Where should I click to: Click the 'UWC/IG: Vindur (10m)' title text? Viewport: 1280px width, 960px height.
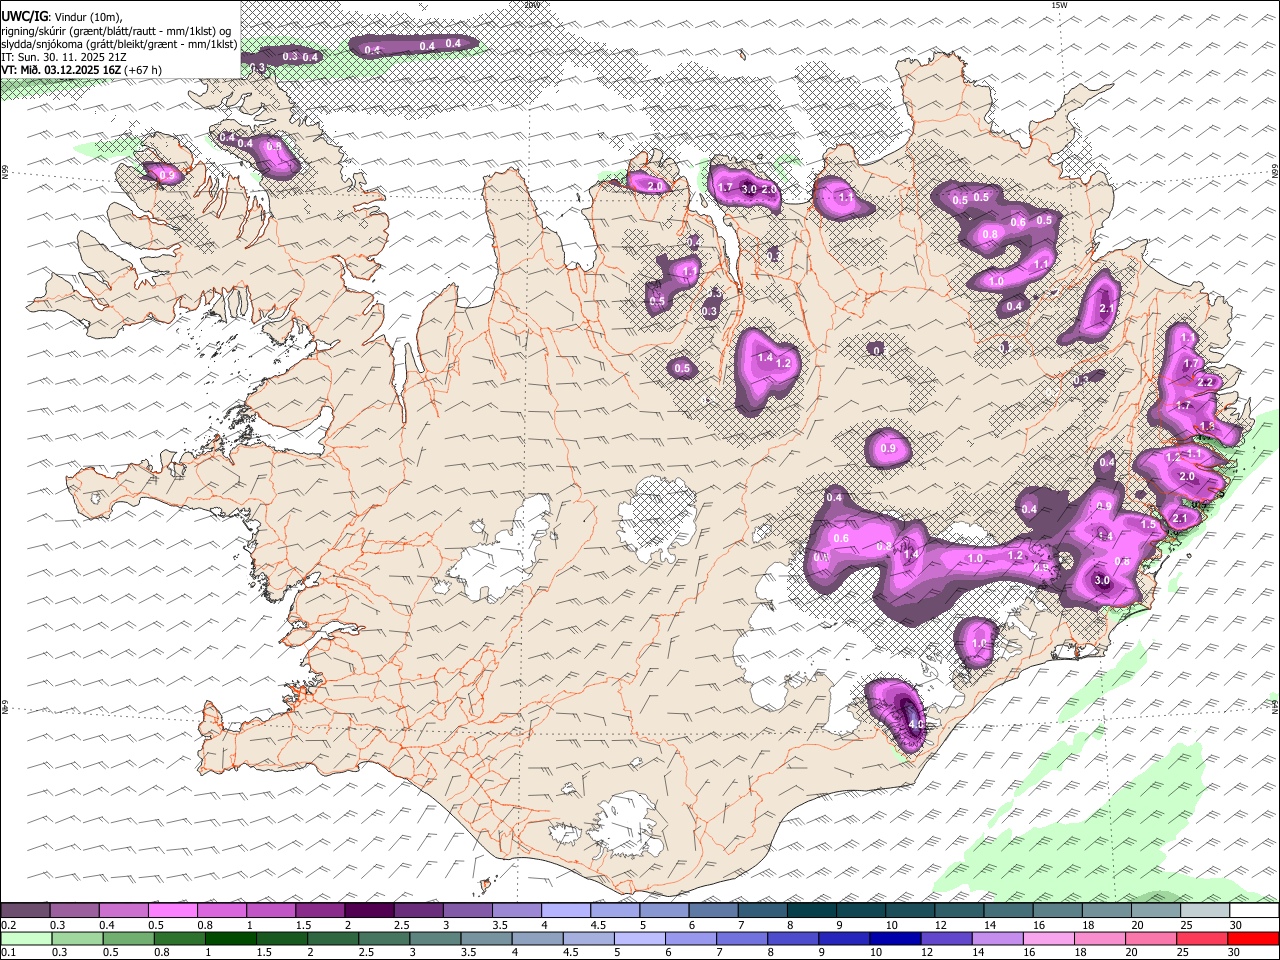61,16
